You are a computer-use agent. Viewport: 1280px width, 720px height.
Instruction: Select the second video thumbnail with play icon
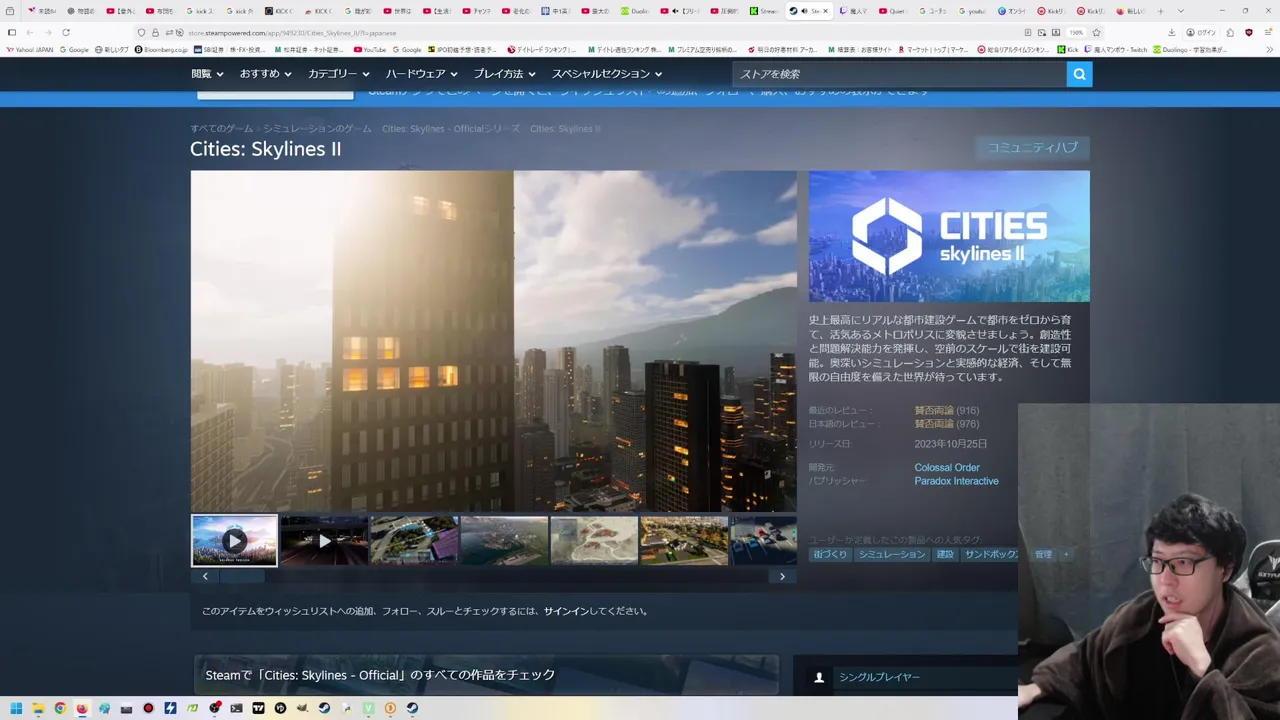[324, 541]
